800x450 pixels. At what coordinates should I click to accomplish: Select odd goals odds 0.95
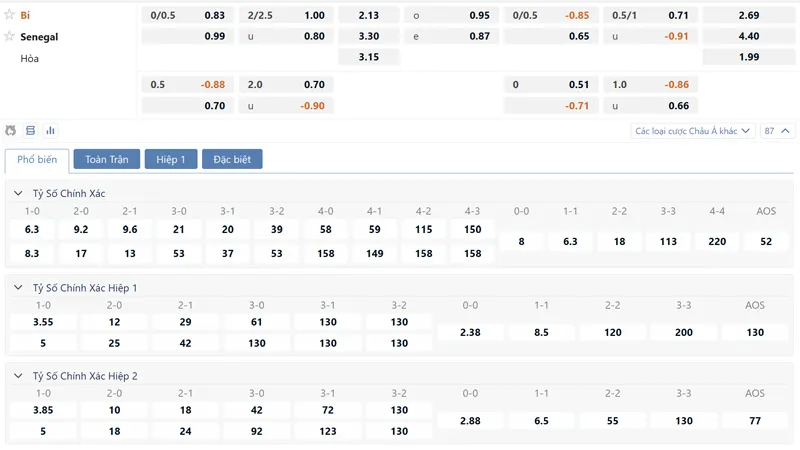point(451,15)
